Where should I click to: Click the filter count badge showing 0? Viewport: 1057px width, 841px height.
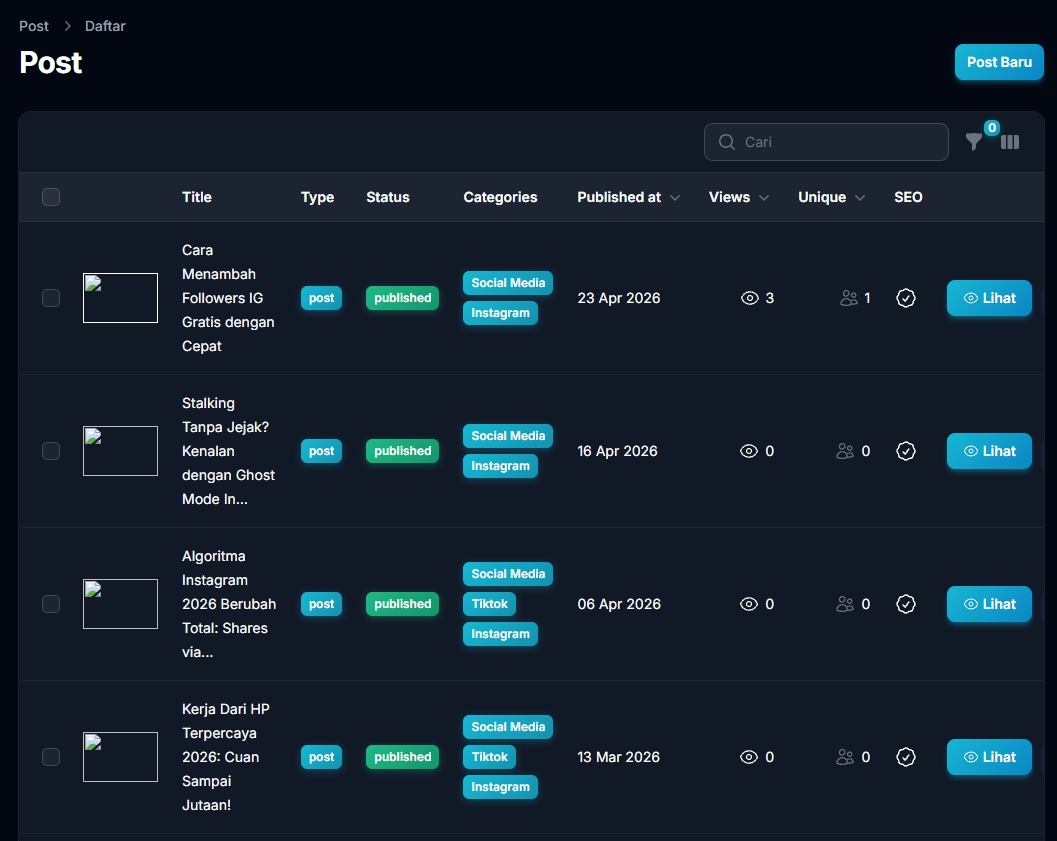click(x=992, y=127)
